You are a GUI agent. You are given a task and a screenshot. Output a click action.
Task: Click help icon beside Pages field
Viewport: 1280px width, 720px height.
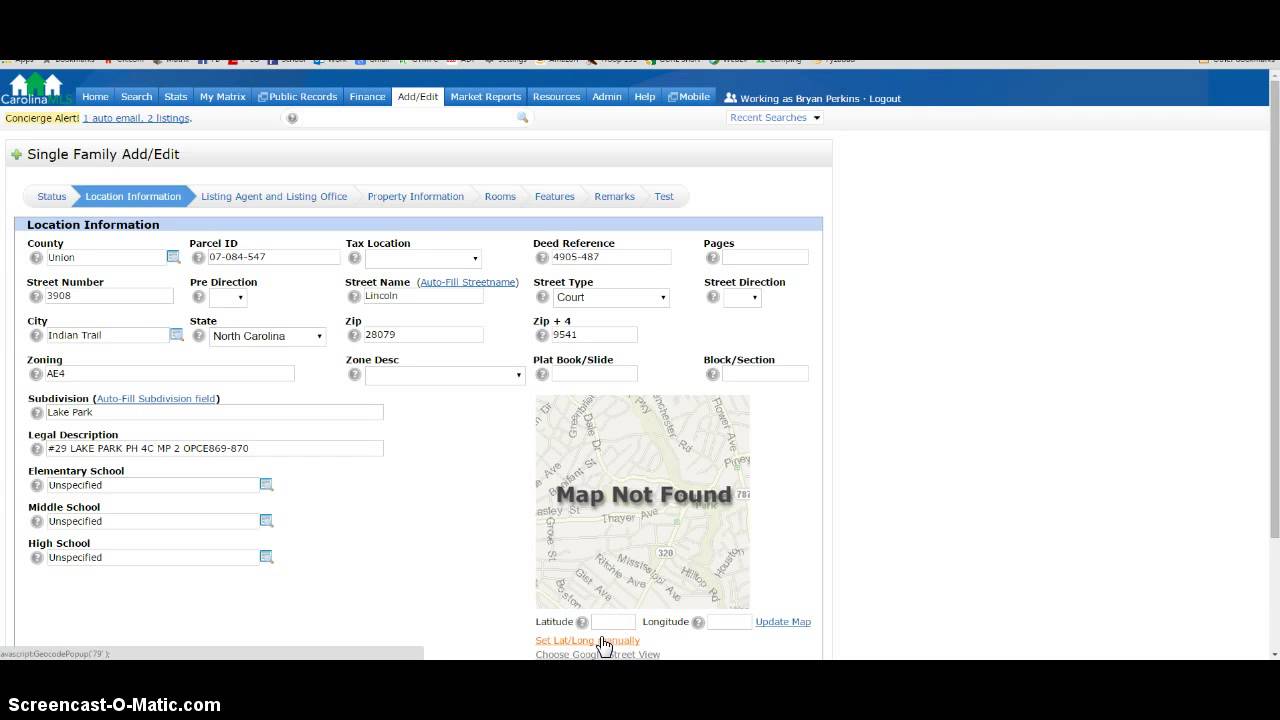click(712, 258)
